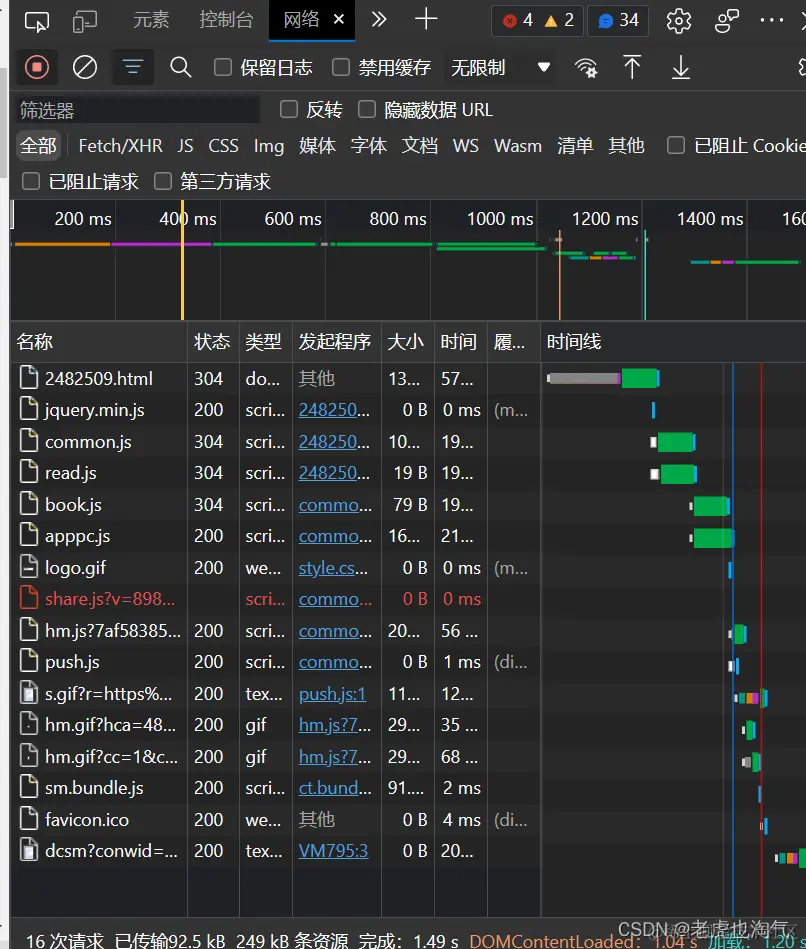Export HAR file with download arrow
806x949 pixels.
pos(681,67)
